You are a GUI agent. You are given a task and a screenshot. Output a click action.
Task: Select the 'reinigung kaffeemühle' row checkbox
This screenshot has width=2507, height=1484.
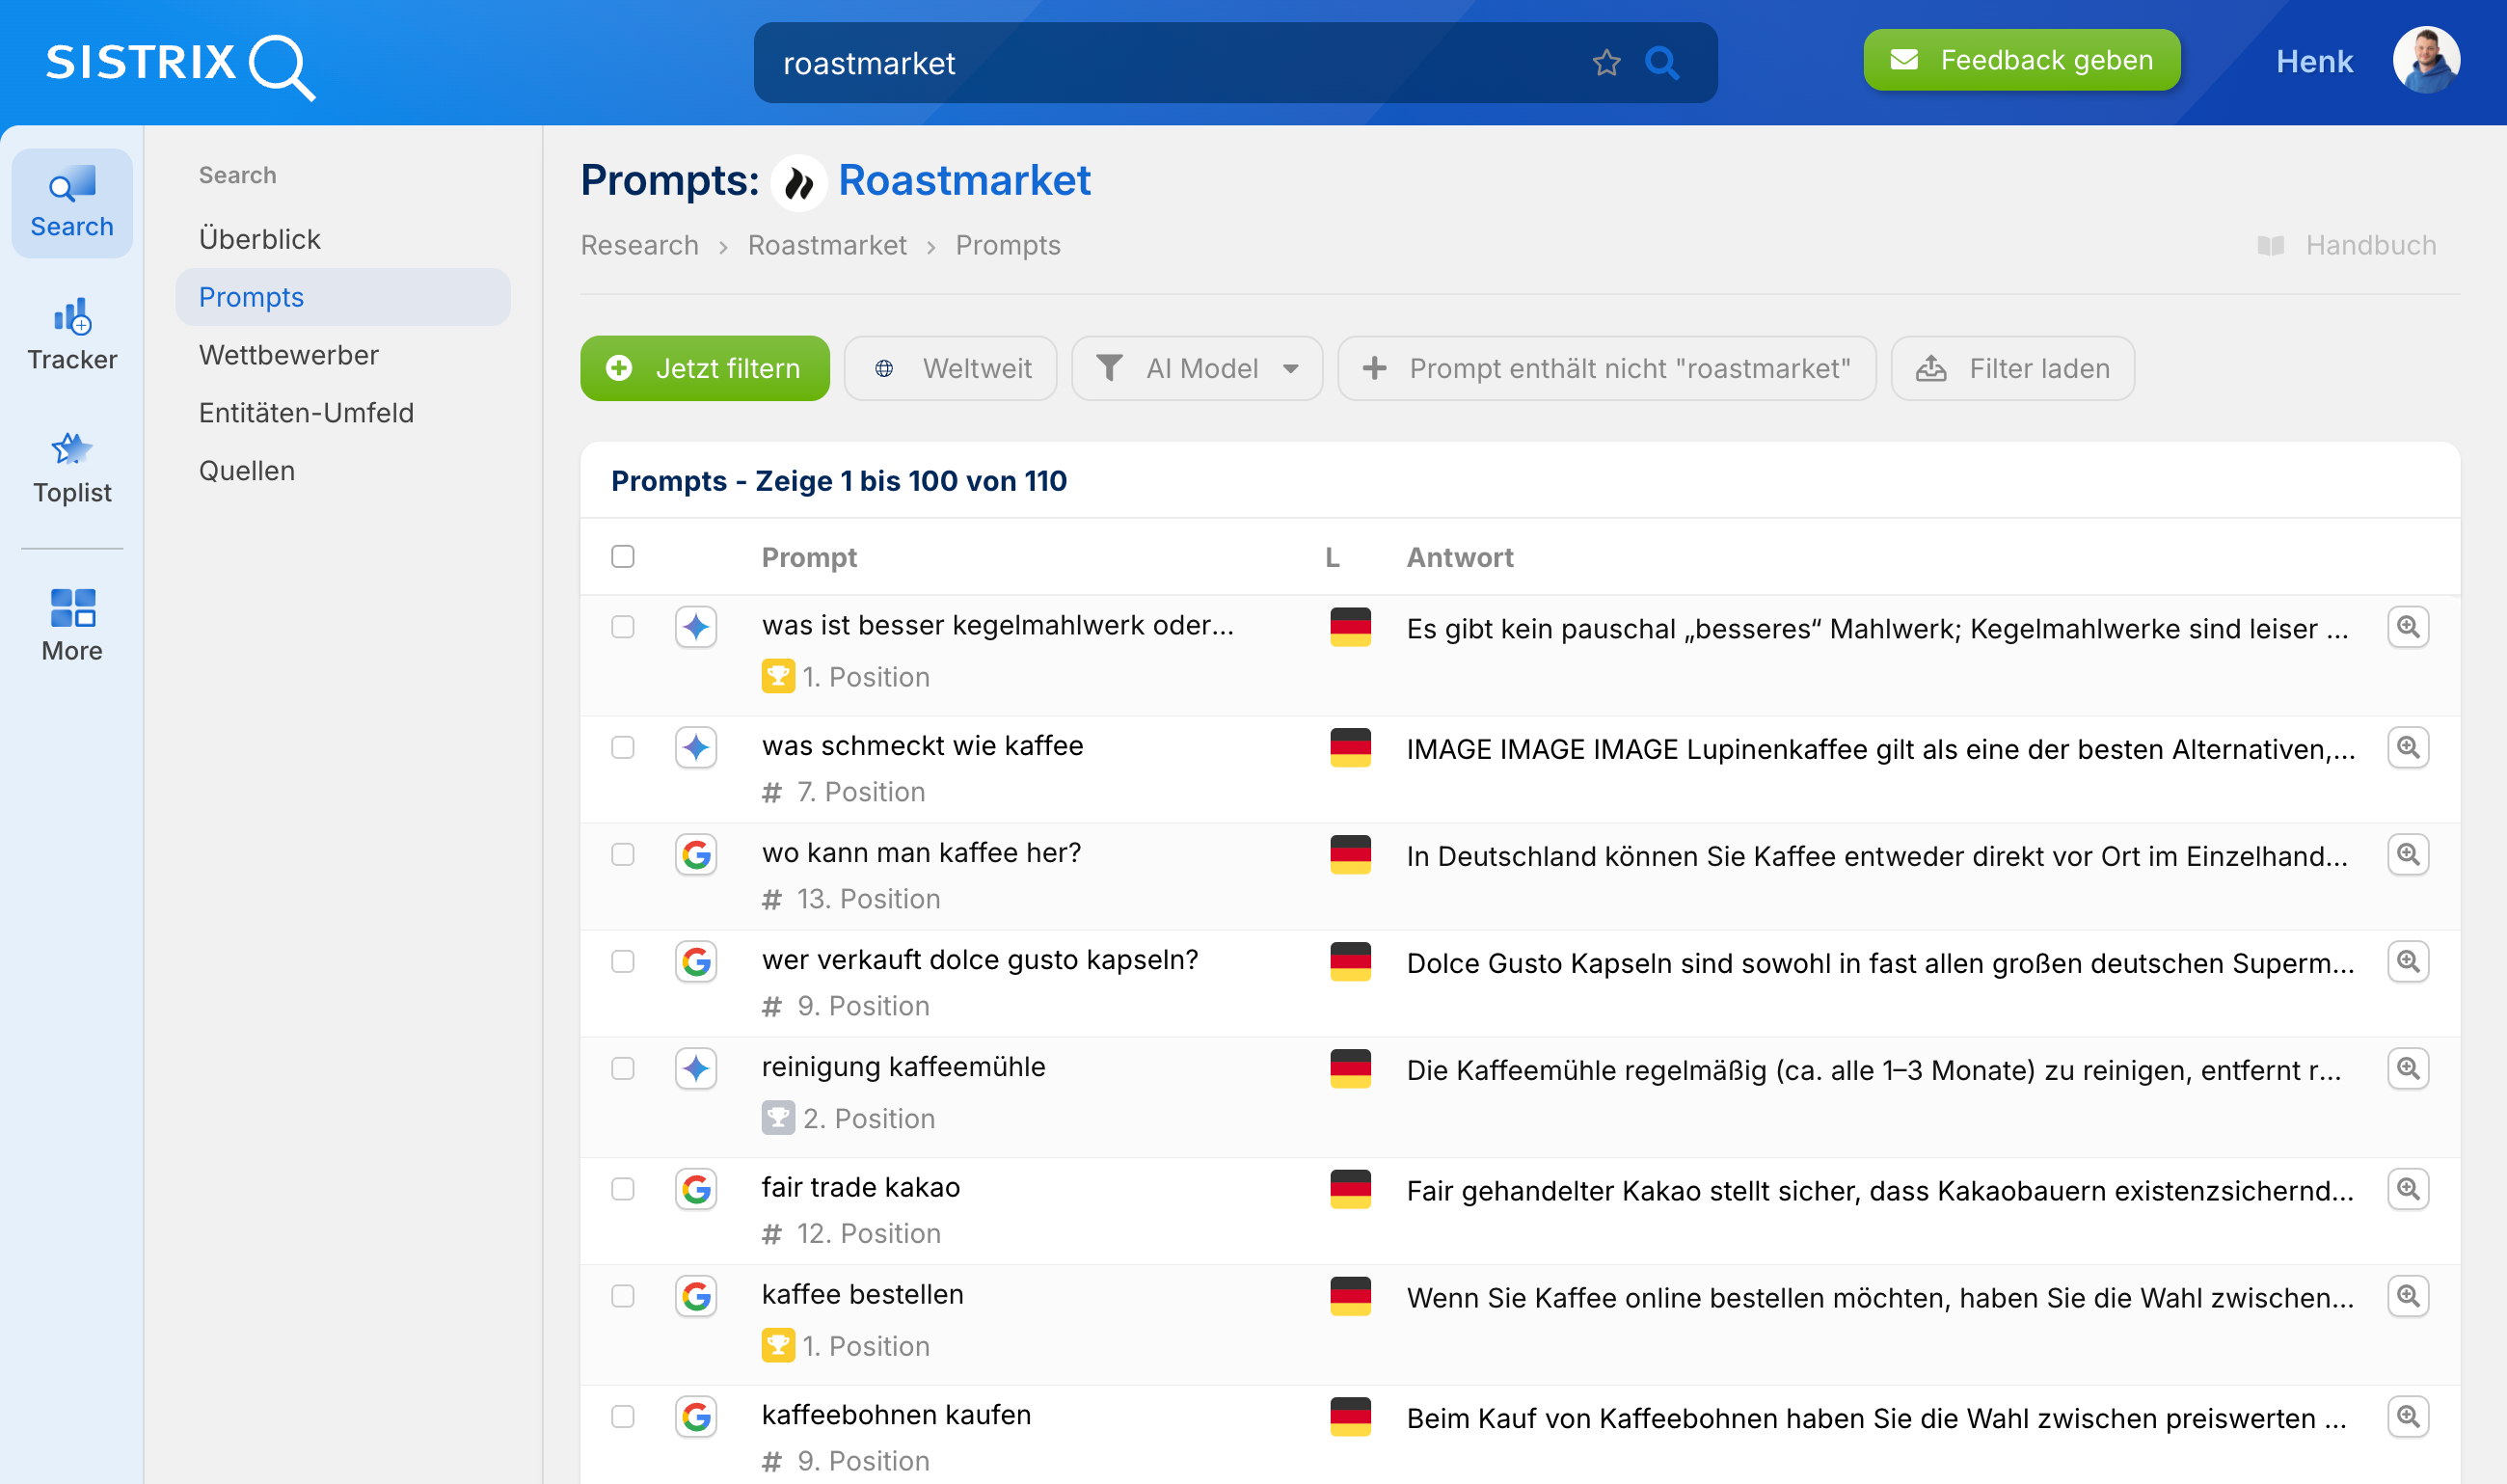pos(622,1068)
